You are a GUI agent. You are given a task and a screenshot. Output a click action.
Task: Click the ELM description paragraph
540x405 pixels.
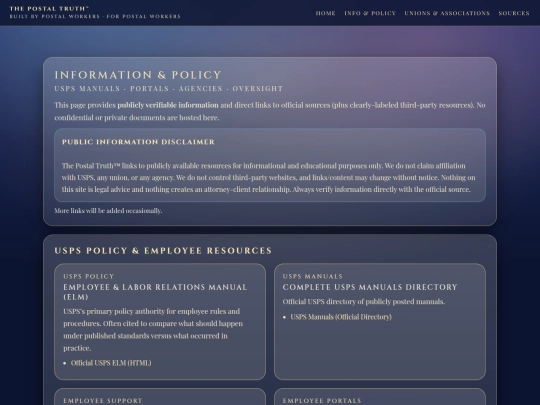click(153, 330)
